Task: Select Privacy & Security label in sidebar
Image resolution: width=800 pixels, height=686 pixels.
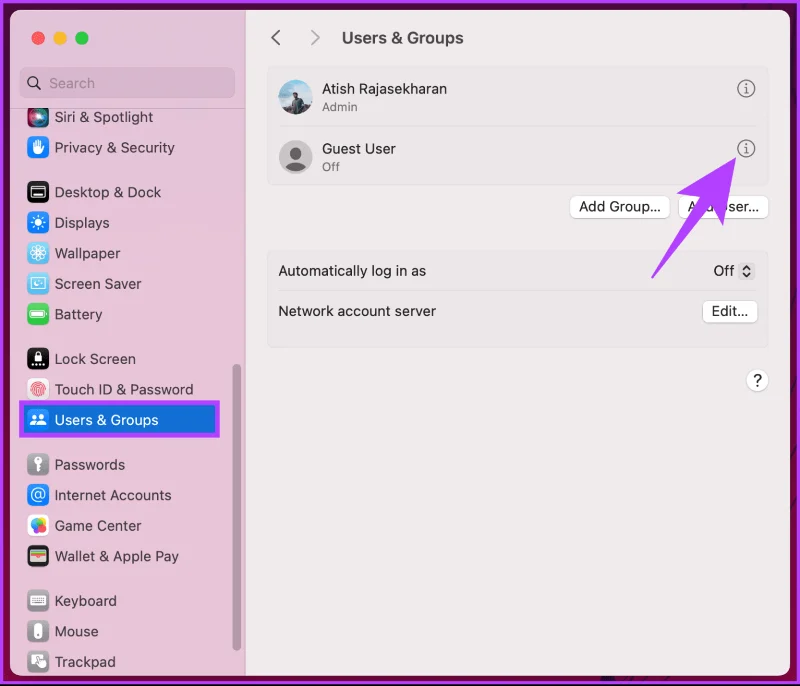Action: click(x=114, y=148)
